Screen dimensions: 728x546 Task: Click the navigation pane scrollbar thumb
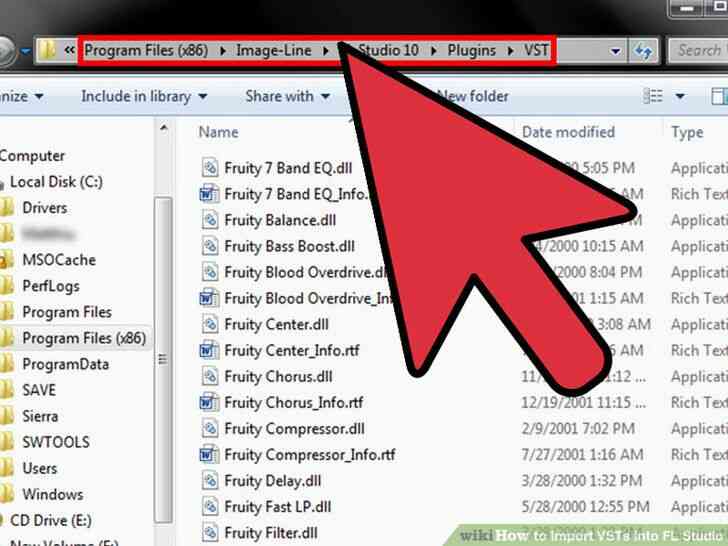[x=163, y=359]
